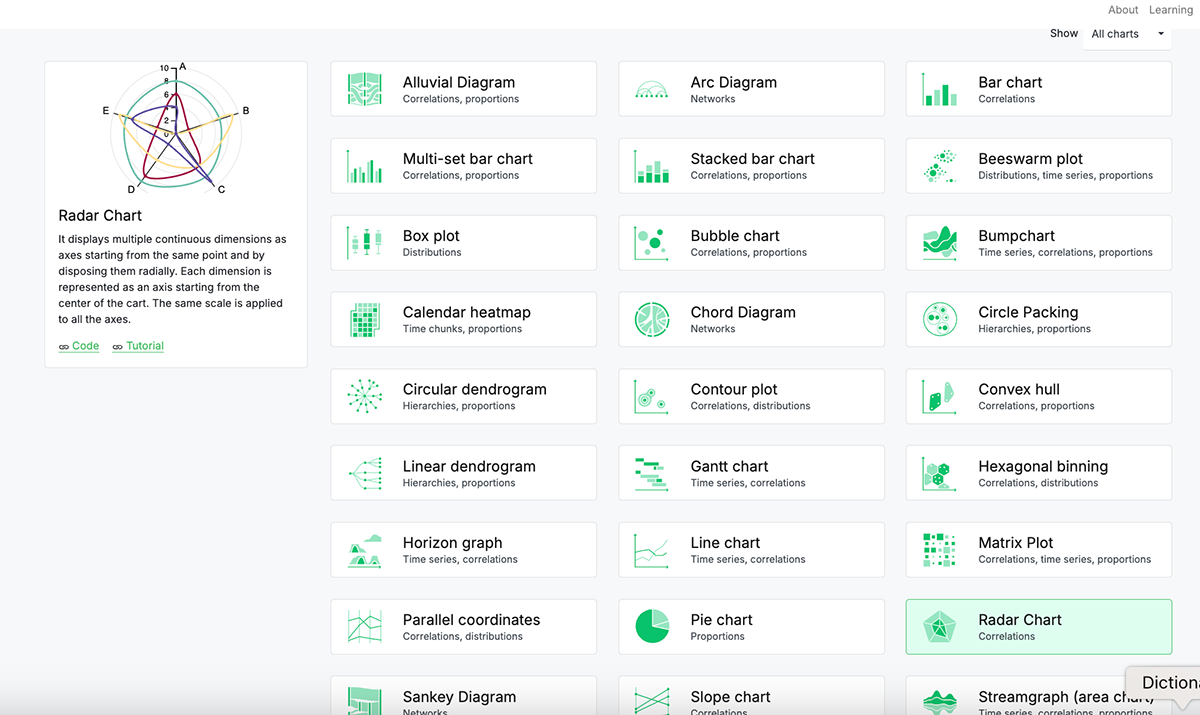Click the Dictionary popup

[1172, 682]
